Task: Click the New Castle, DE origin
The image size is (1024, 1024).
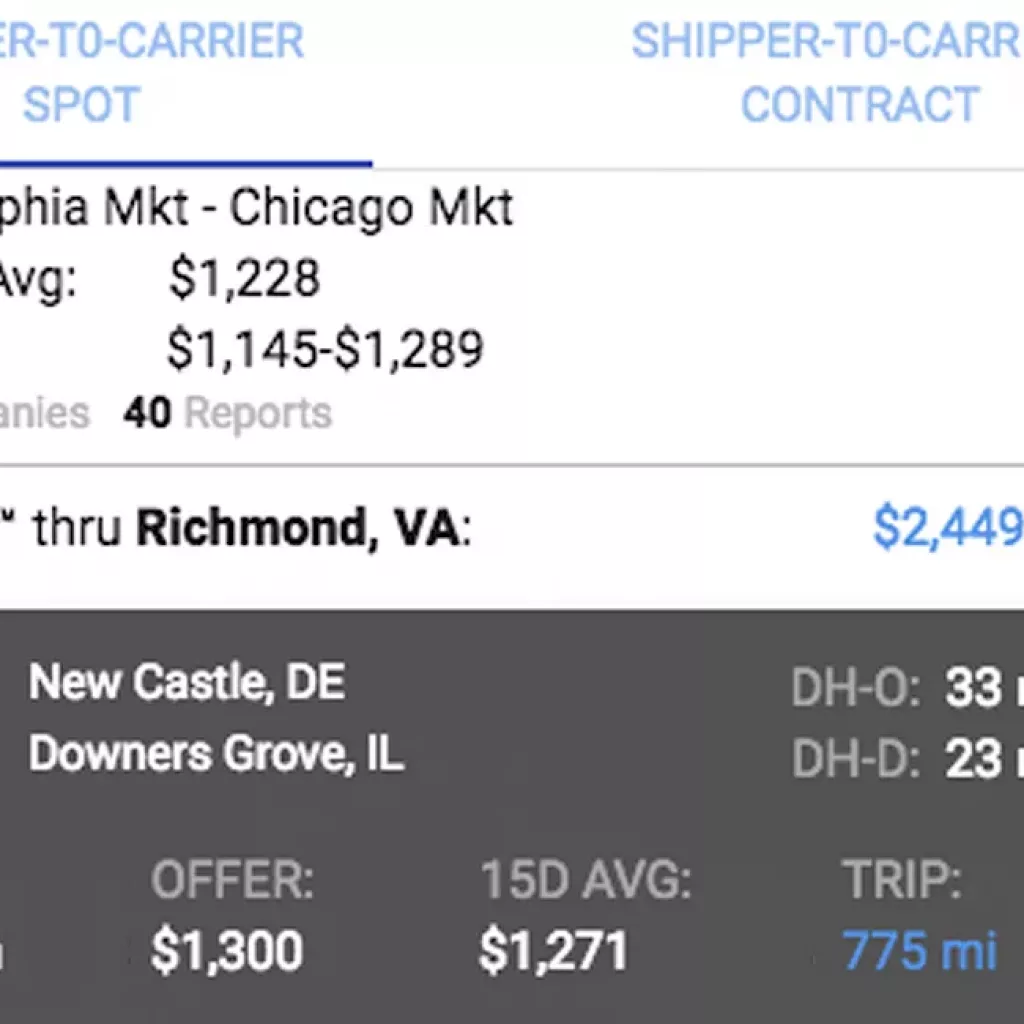Action: 187,682
